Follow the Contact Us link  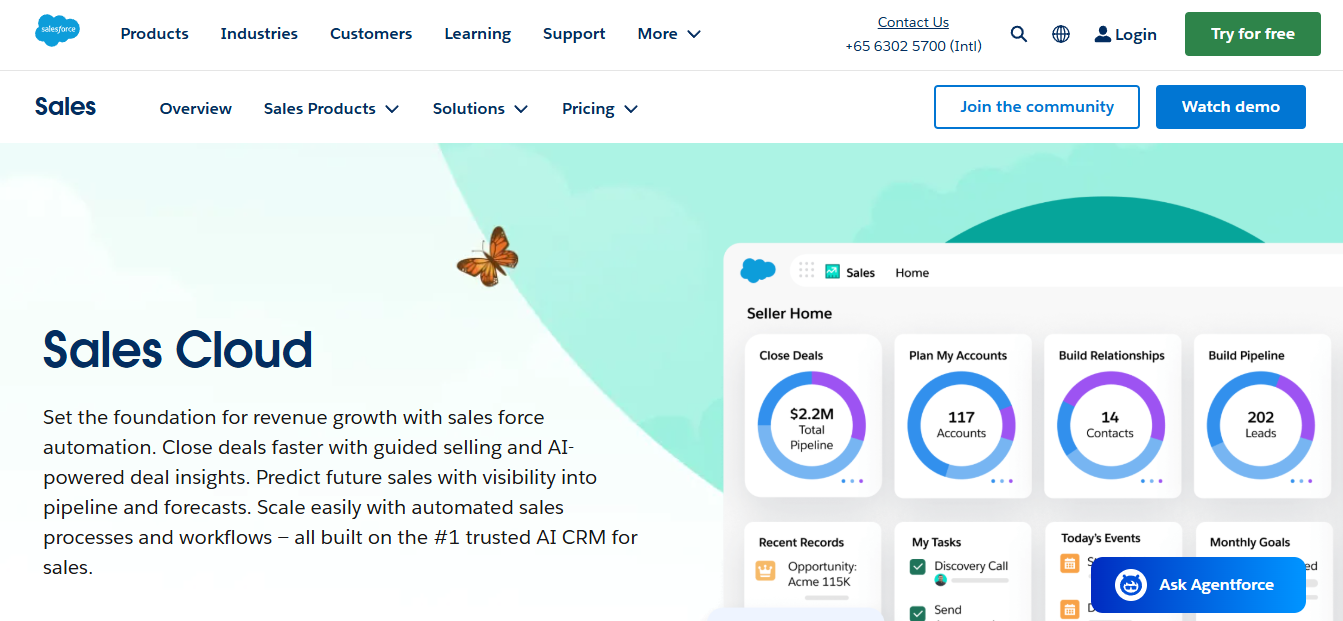click(x=913, y=22)
